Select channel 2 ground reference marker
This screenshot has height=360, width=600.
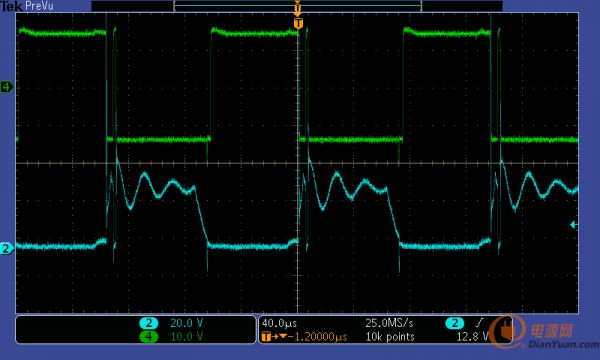pos(6,249)
